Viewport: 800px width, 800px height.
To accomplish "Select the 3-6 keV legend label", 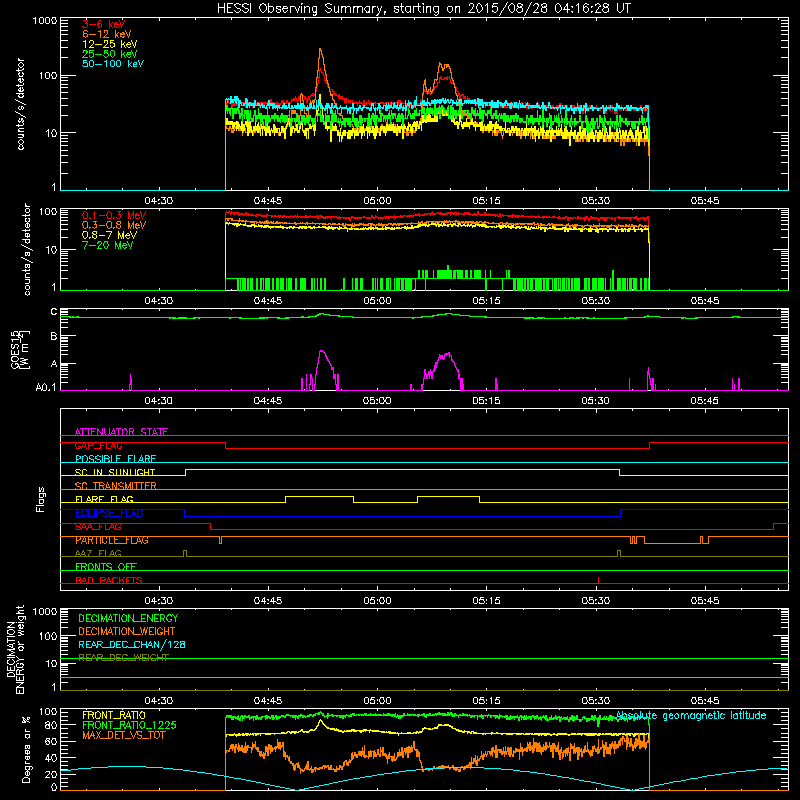I will (104, 24).
